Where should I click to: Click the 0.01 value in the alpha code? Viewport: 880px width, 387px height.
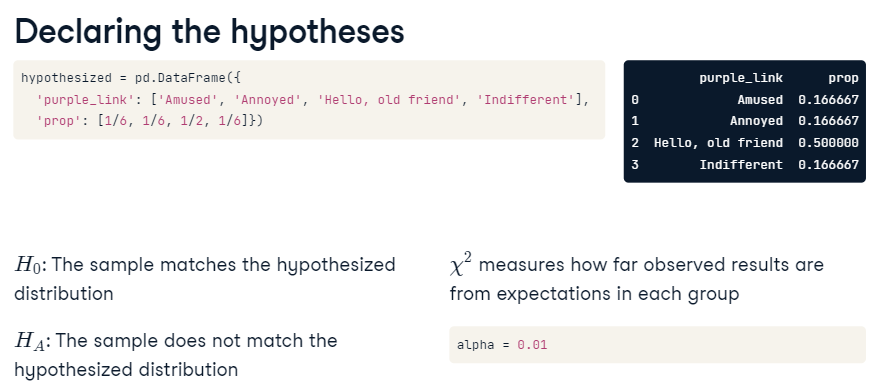click(x=532, y=345)
